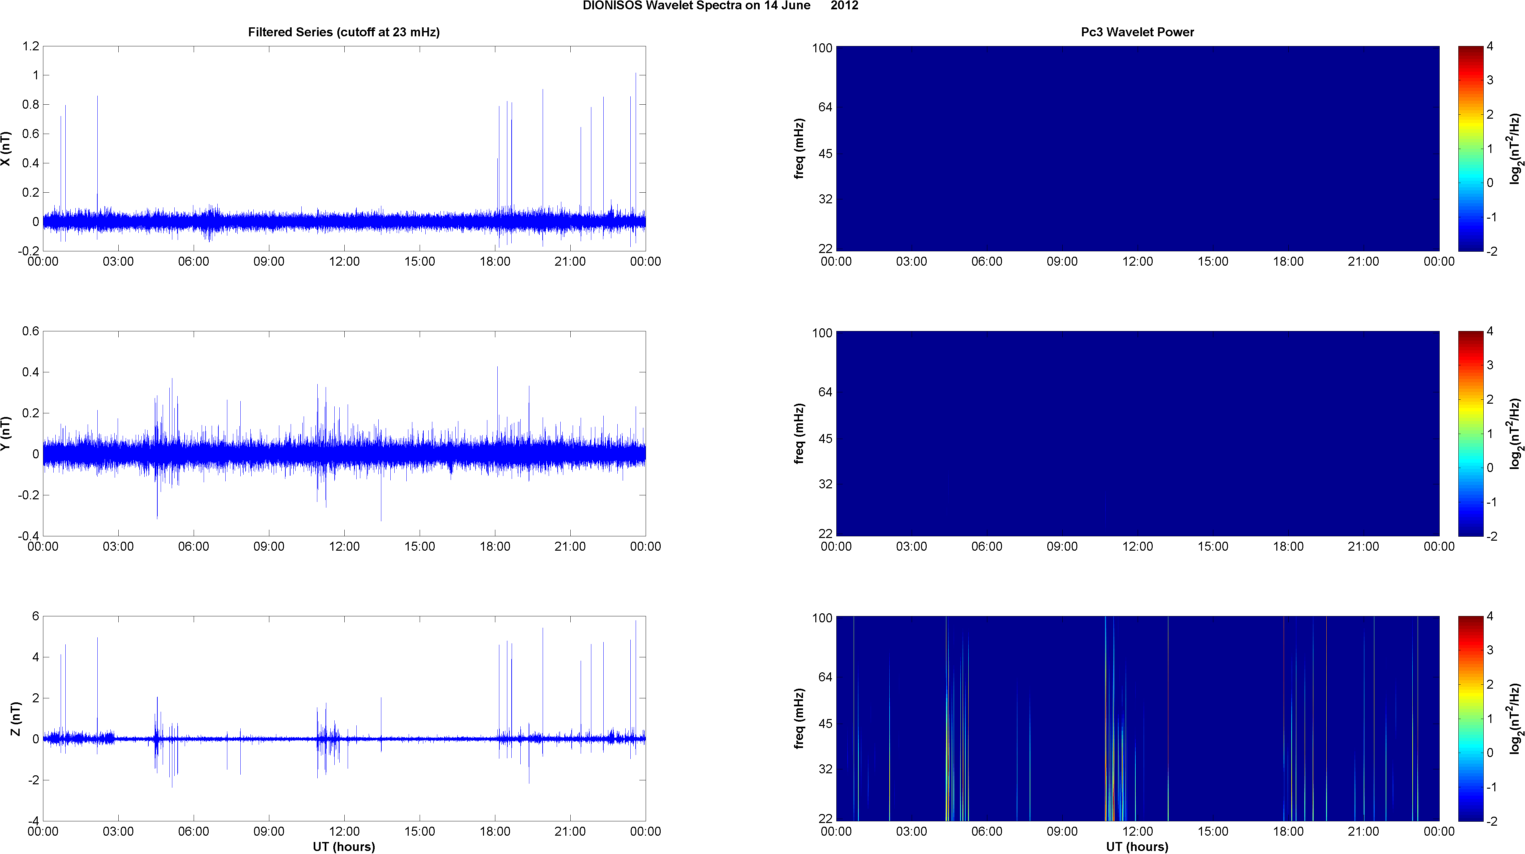Click the middle spectrogram colorbar
This screenshot has height=854, width=1525.
1470,433
